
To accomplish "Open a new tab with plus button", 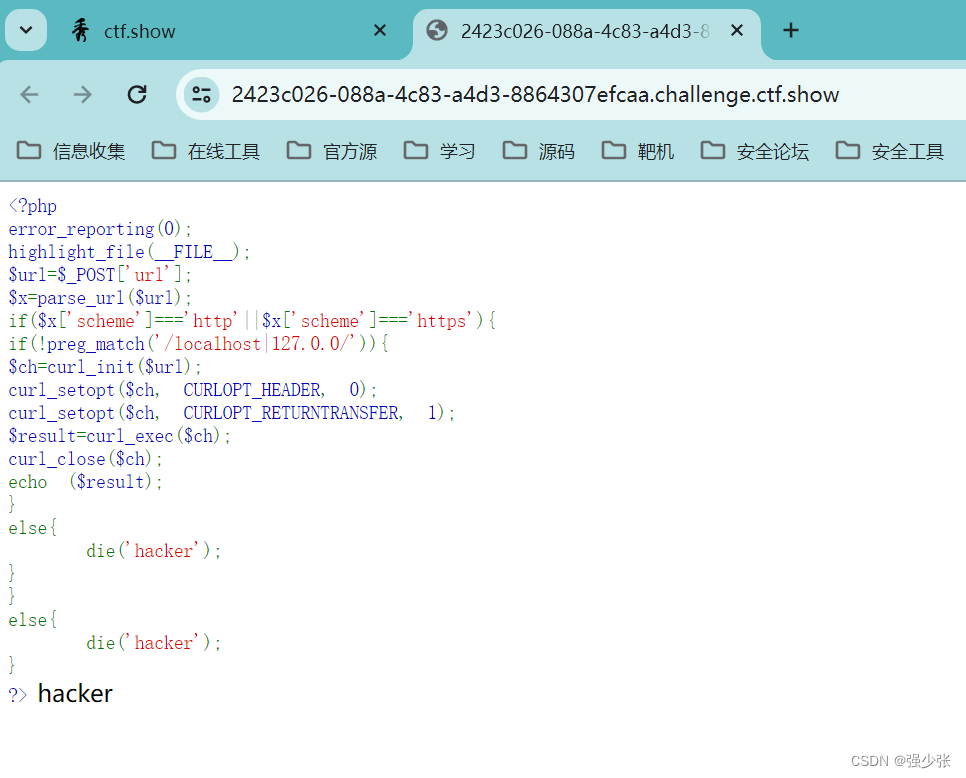I will [791, 30].
